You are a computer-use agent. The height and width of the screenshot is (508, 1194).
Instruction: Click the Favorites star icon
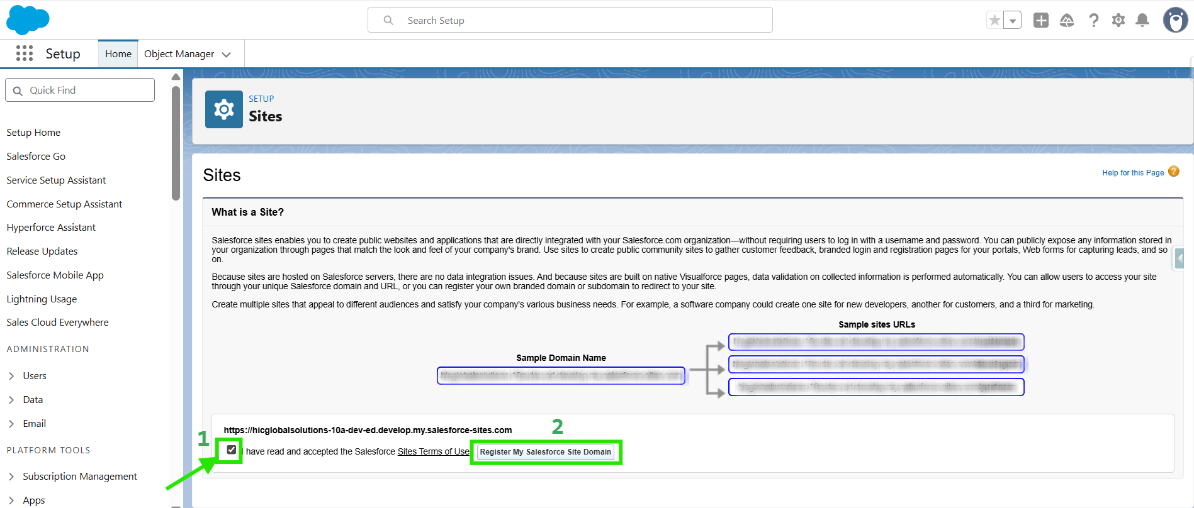994,21
